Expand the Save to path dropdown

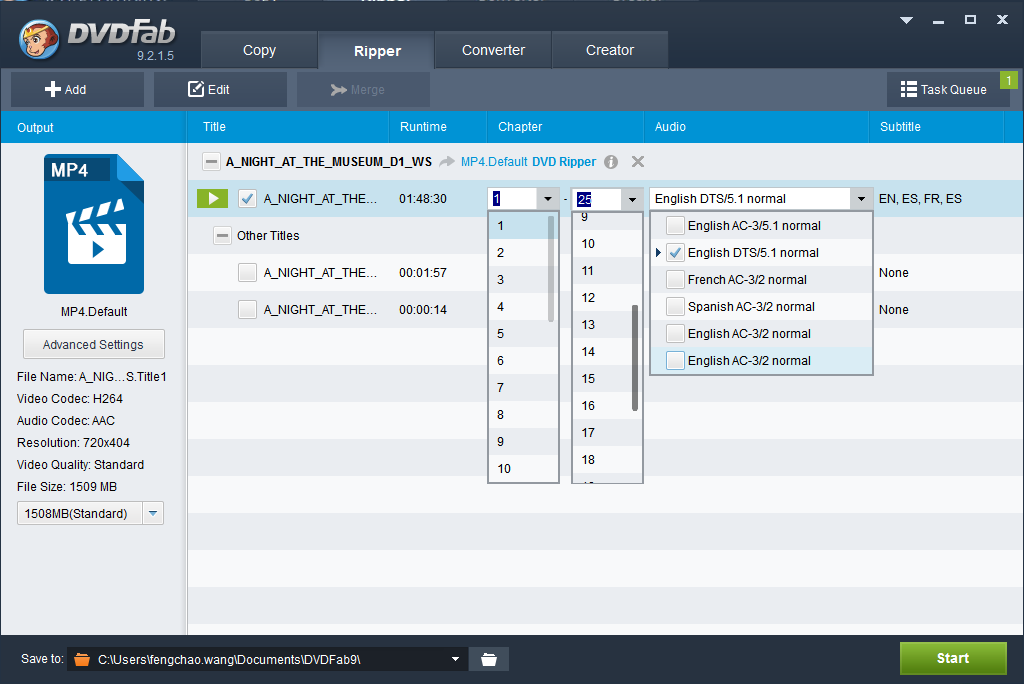pyautogui.click(x=456, y=659)
